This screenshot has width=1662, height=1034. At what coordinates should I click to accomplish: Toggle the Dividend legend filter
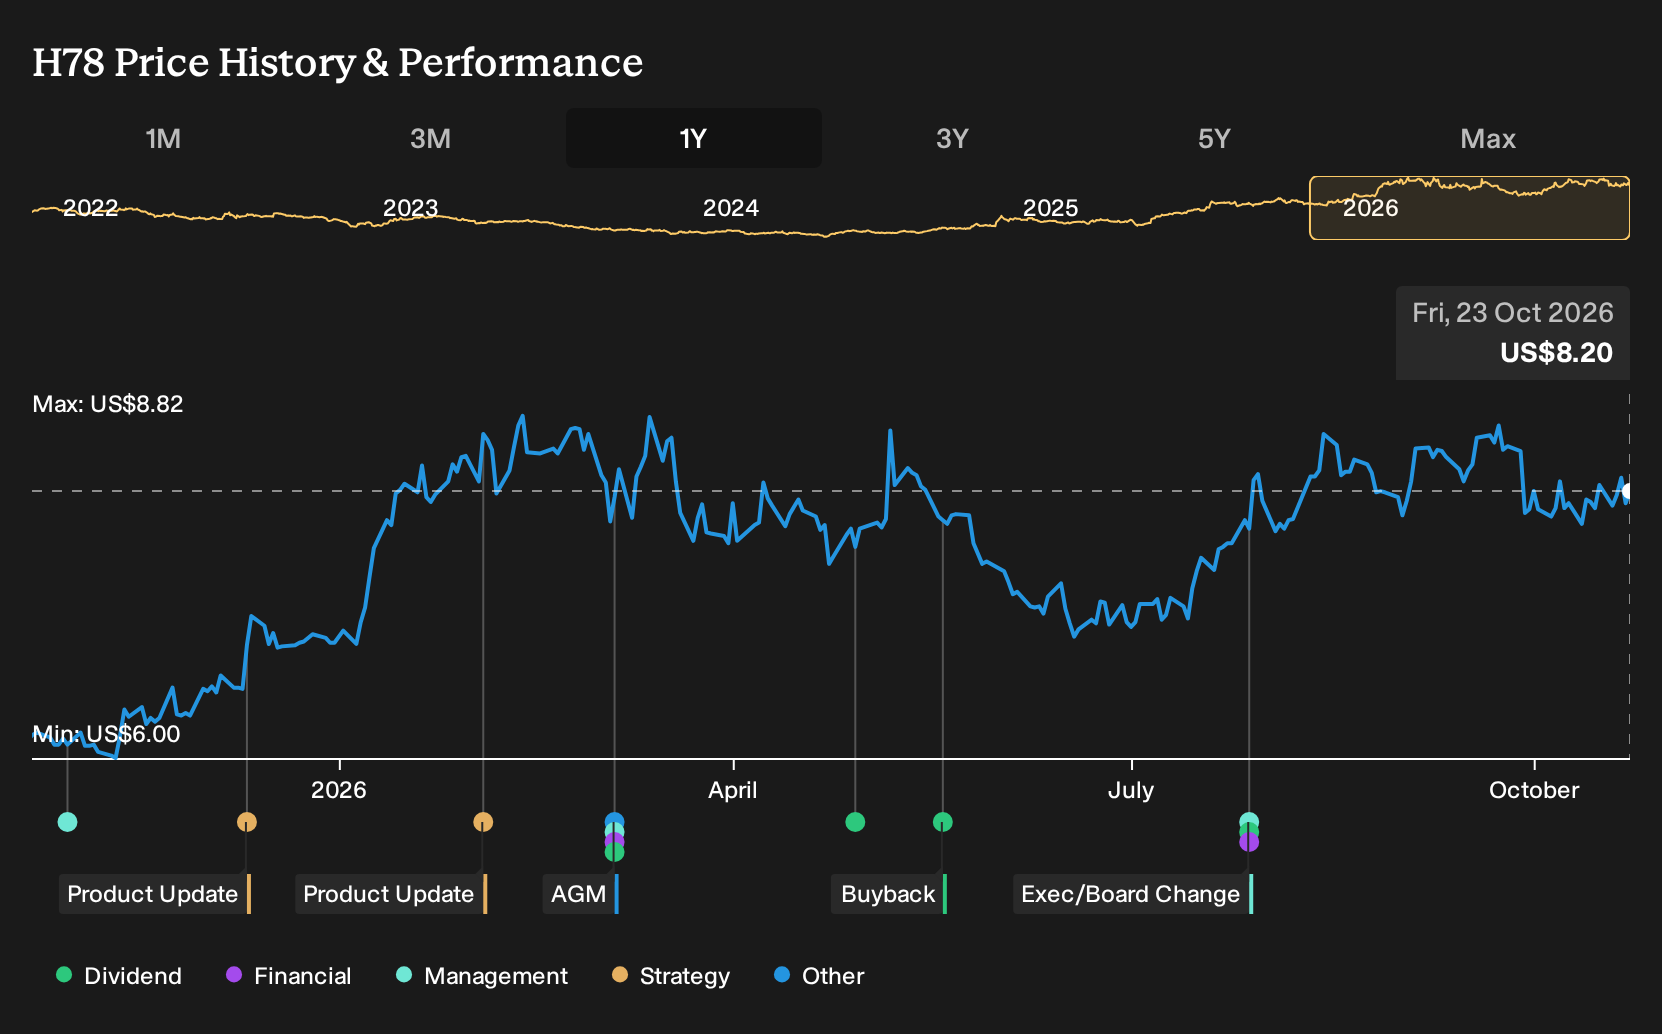pos(119,975)
